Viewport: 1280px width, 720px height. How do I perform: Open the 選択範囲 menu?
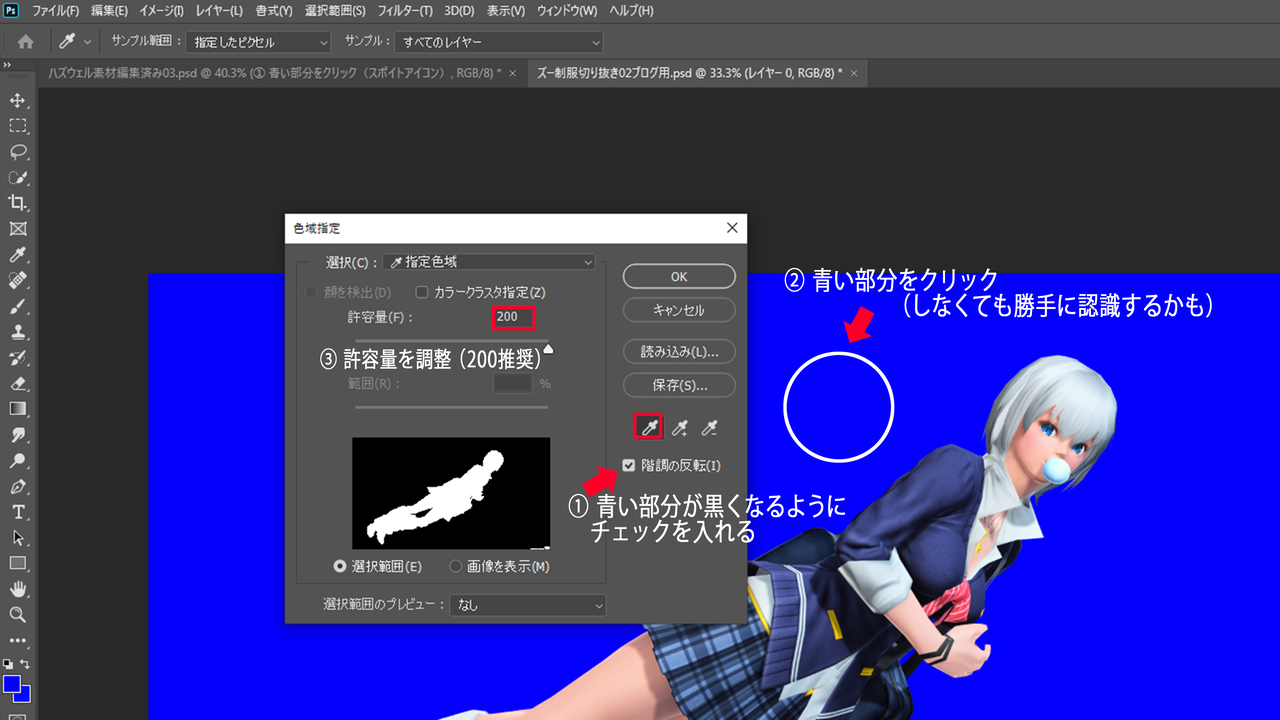point(334,11)
